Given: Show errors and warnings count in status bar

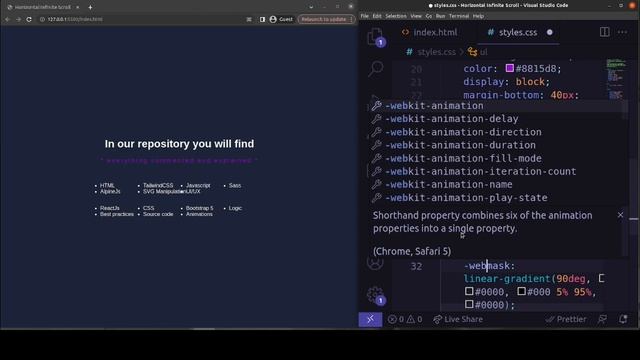Looking at the screenshot, I should click(x=405, y=319).
